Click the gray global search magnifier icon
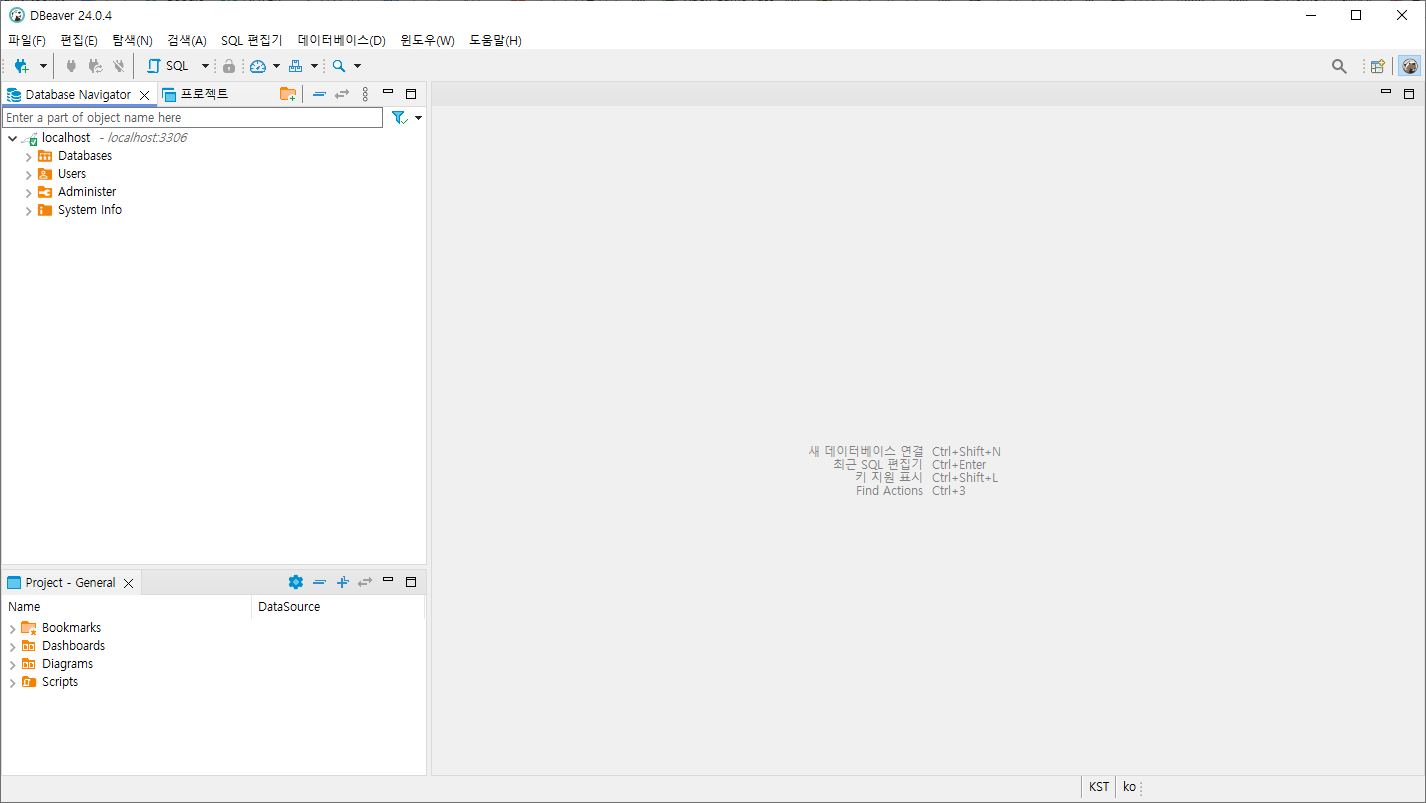Viewport: 1426px width, 803px height. point(1339,66)
